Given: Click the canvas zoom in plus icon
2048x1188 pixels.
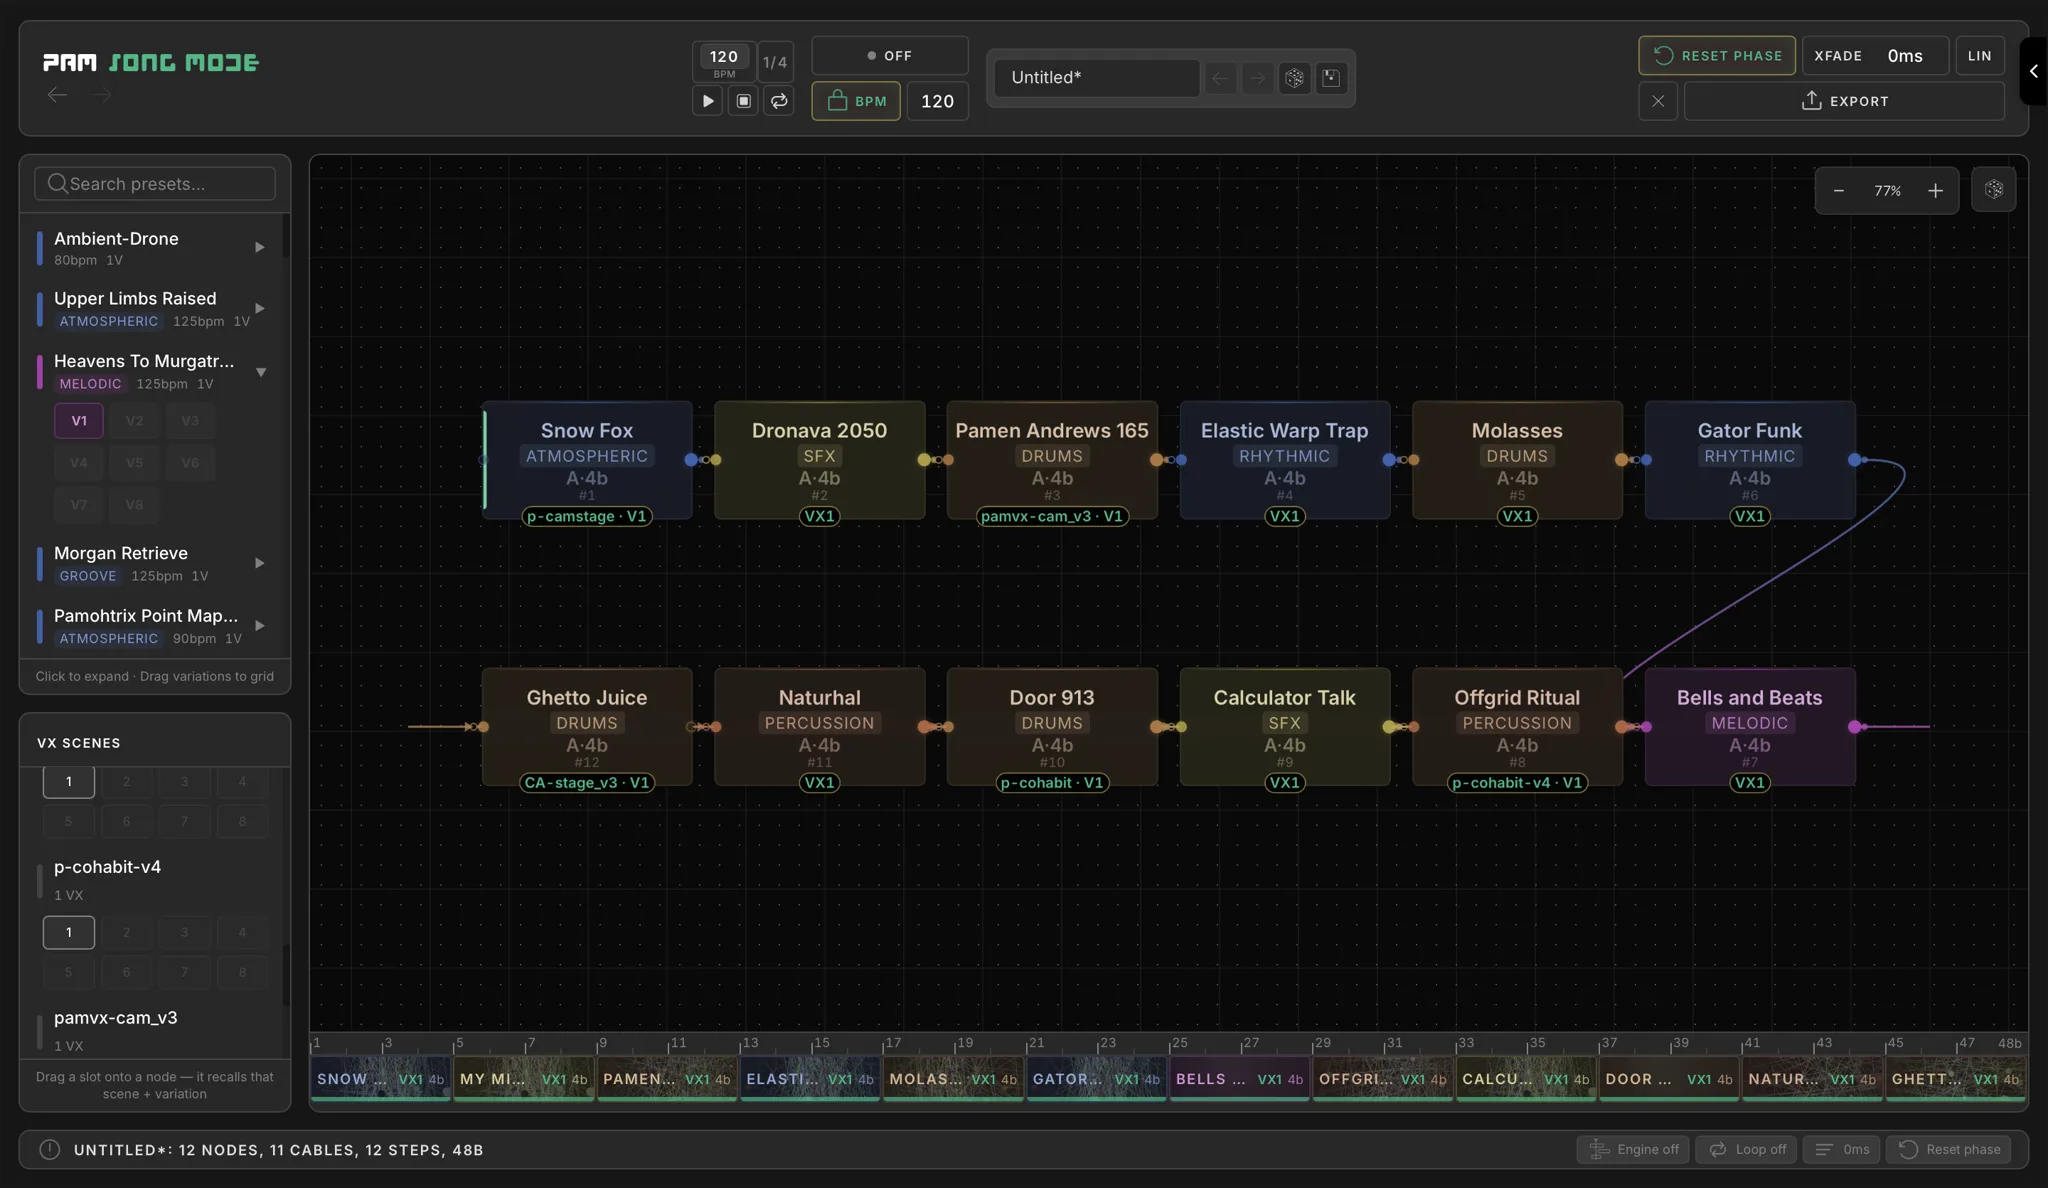Looking at the screenshot, I should [1935, 190].
